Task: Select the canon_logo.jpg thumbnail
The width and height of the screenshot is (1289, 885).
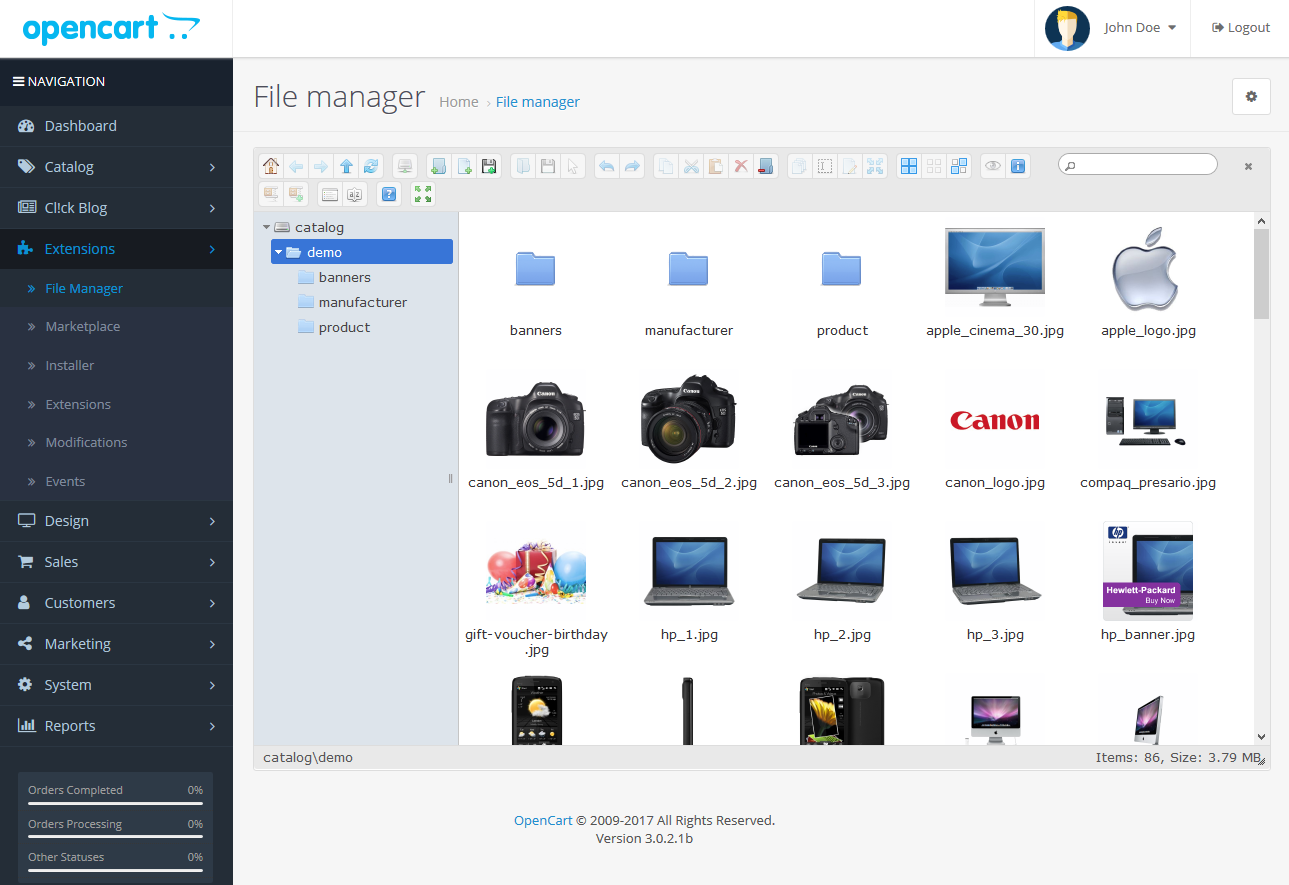Action: pyautogui.click(x=995, y=421)
